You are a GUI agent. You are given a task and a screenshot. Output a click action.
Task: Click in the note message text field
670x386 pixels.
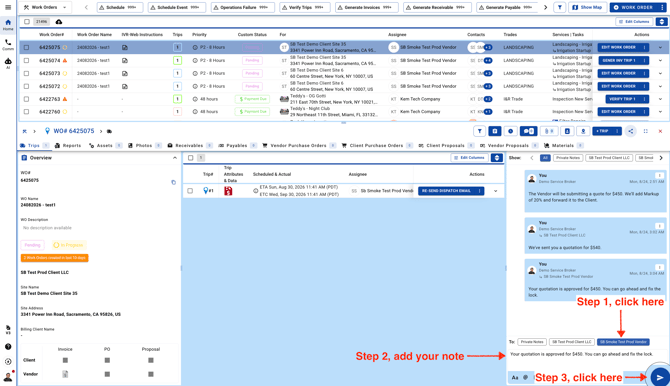588,359
